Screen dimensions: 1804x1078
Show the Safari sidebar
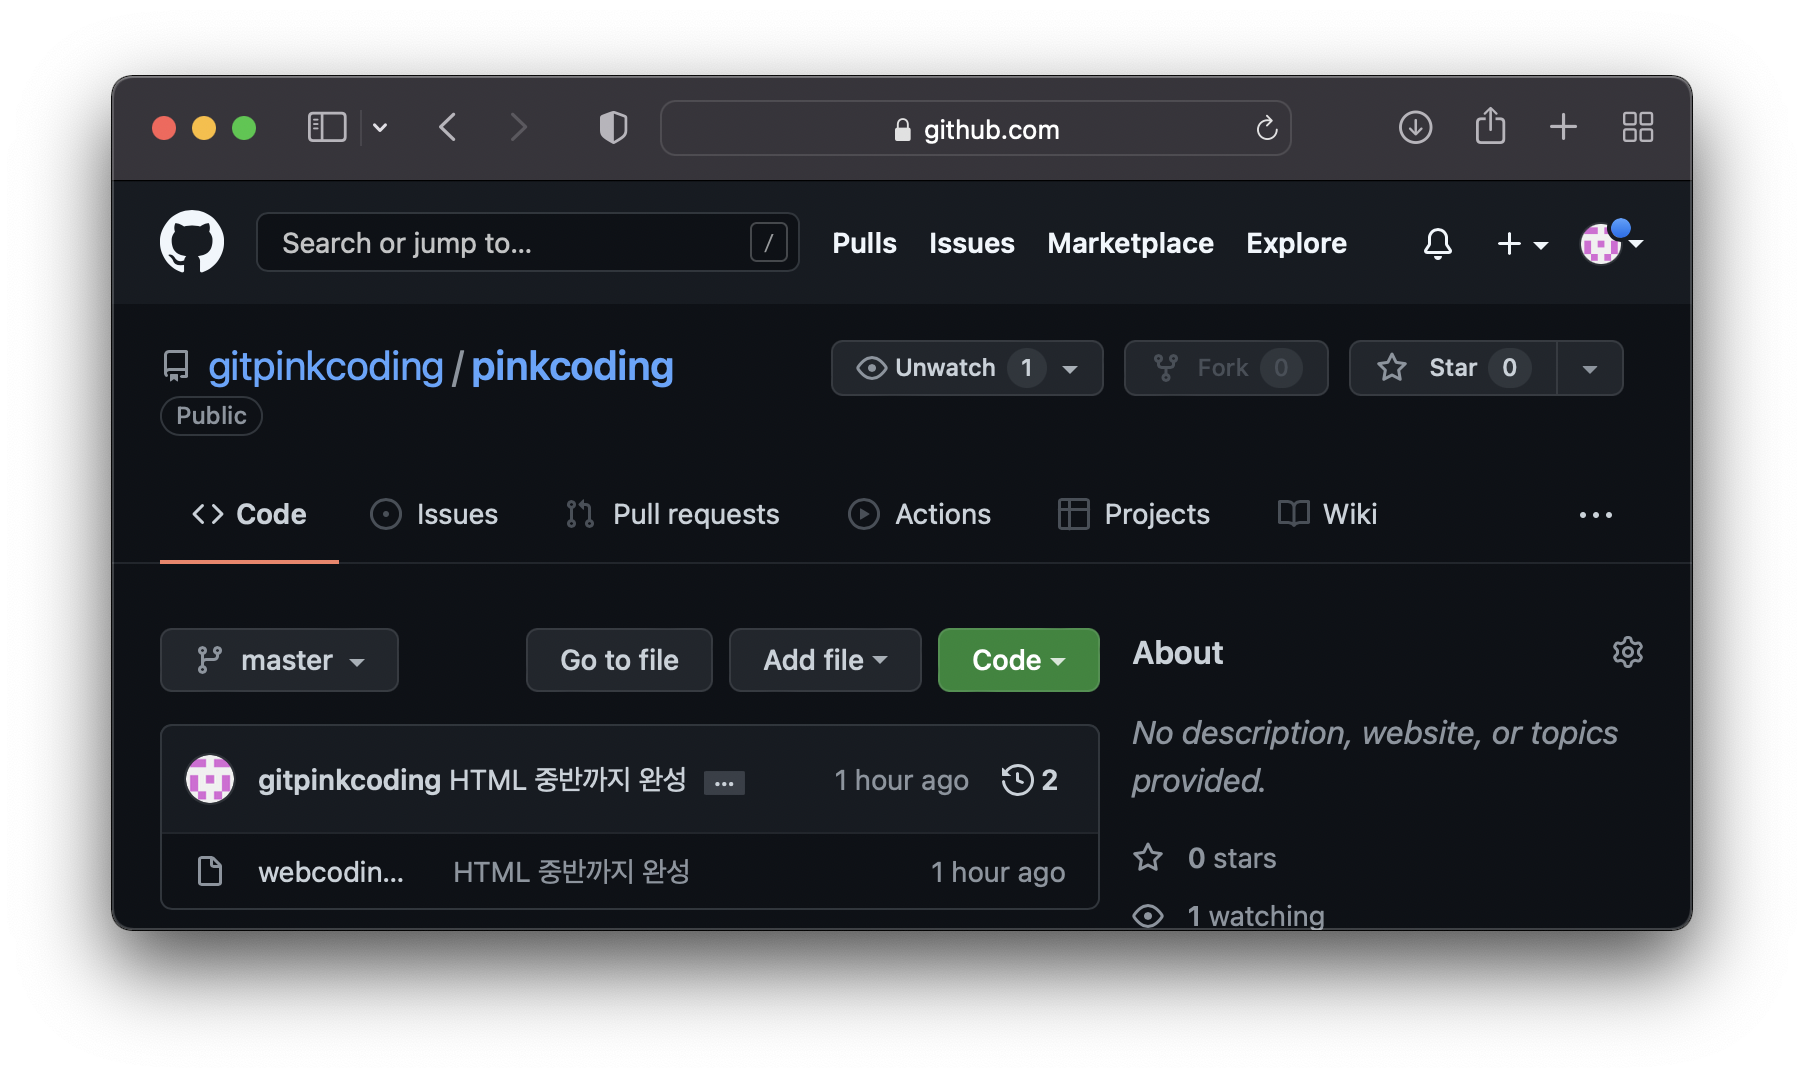click(327, 128)
